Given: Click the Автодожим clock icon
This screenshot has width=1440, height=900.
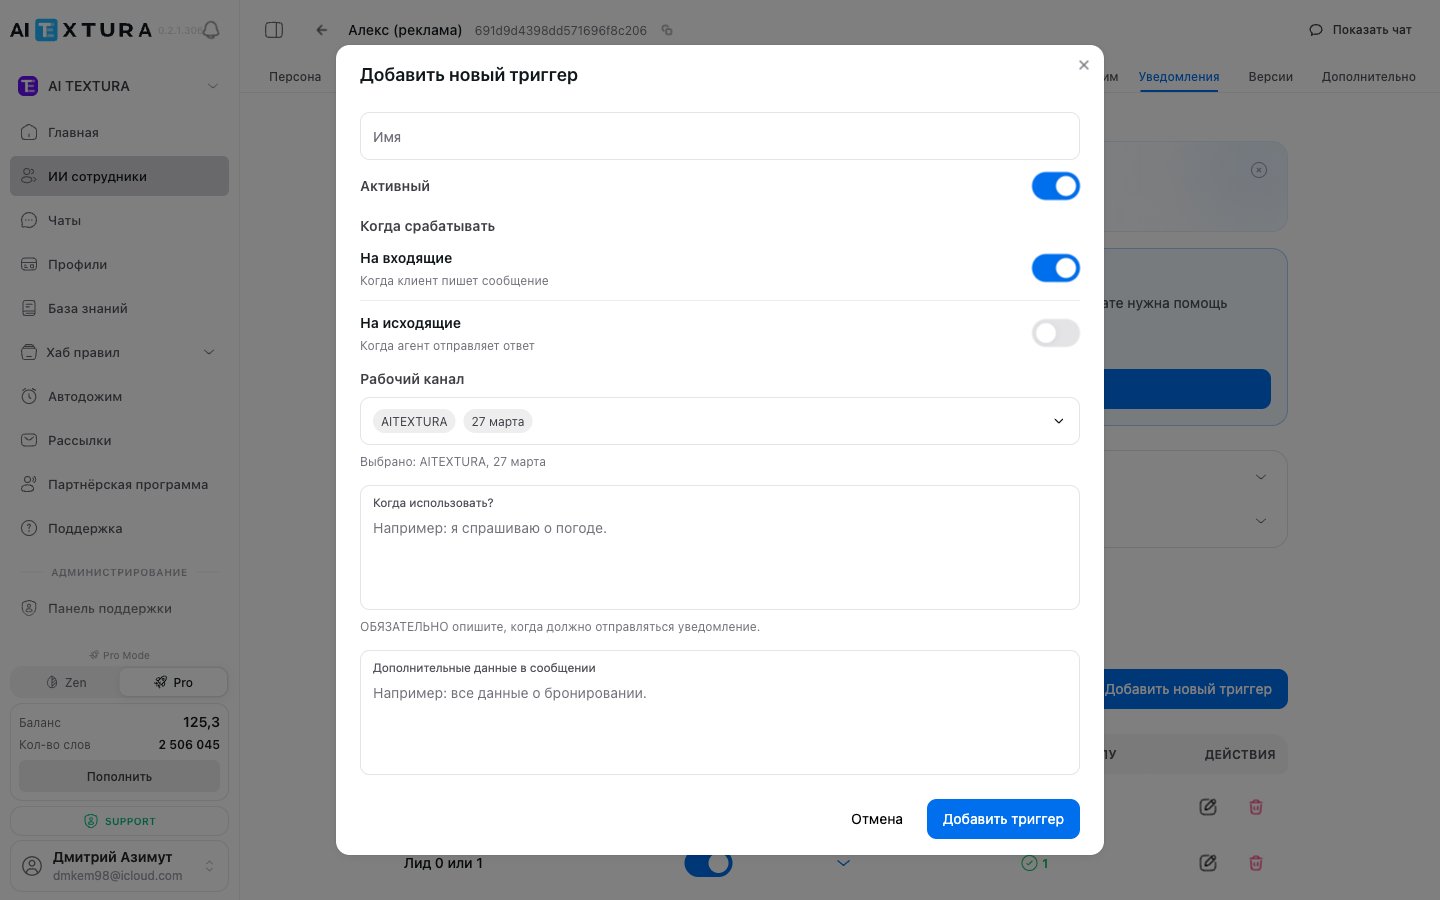Looking at the screenshot, I should 29,396.
